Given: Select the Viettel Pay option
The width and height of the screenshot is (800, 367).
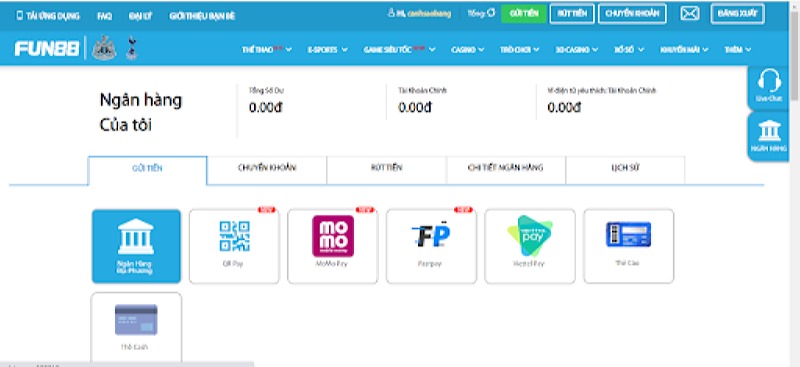Looking at the screenshot, I should (530, 246).
